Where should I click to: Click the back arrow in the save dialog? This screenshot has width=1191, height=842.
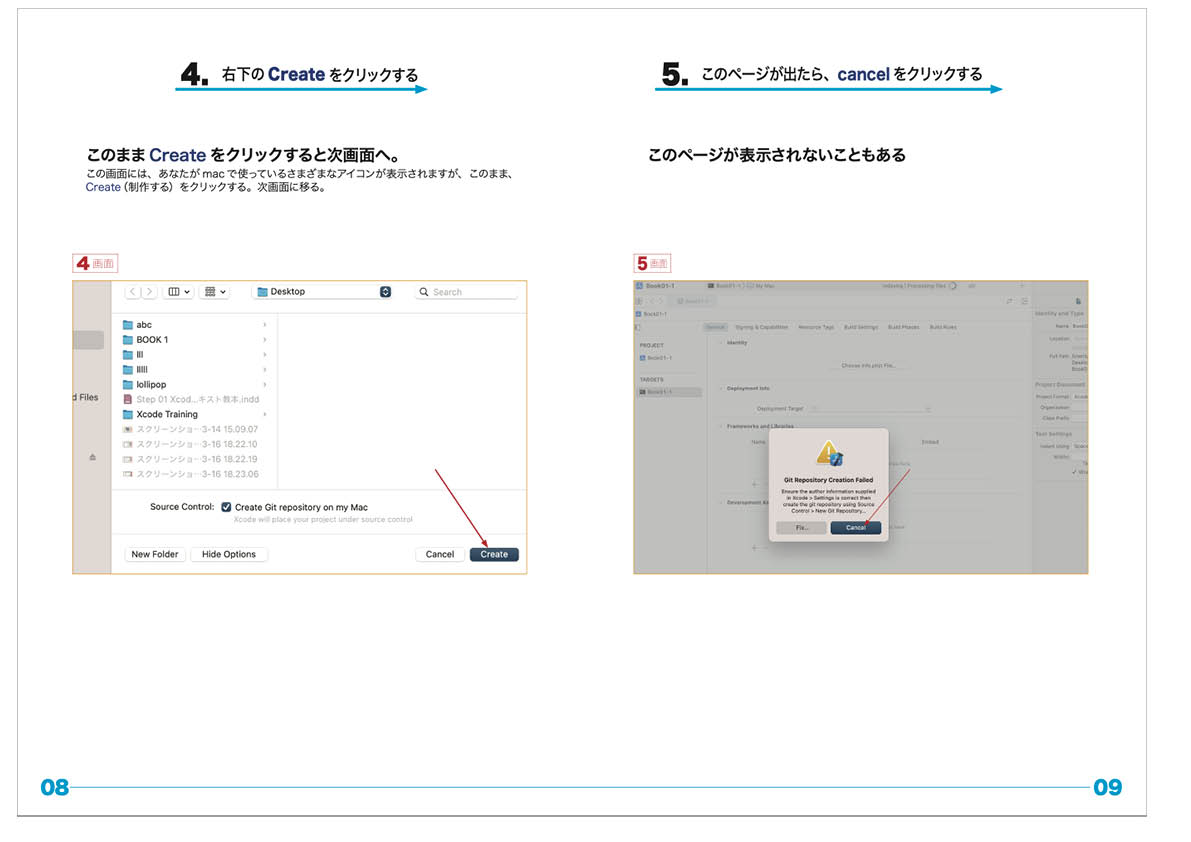click(x=133, y=292)
